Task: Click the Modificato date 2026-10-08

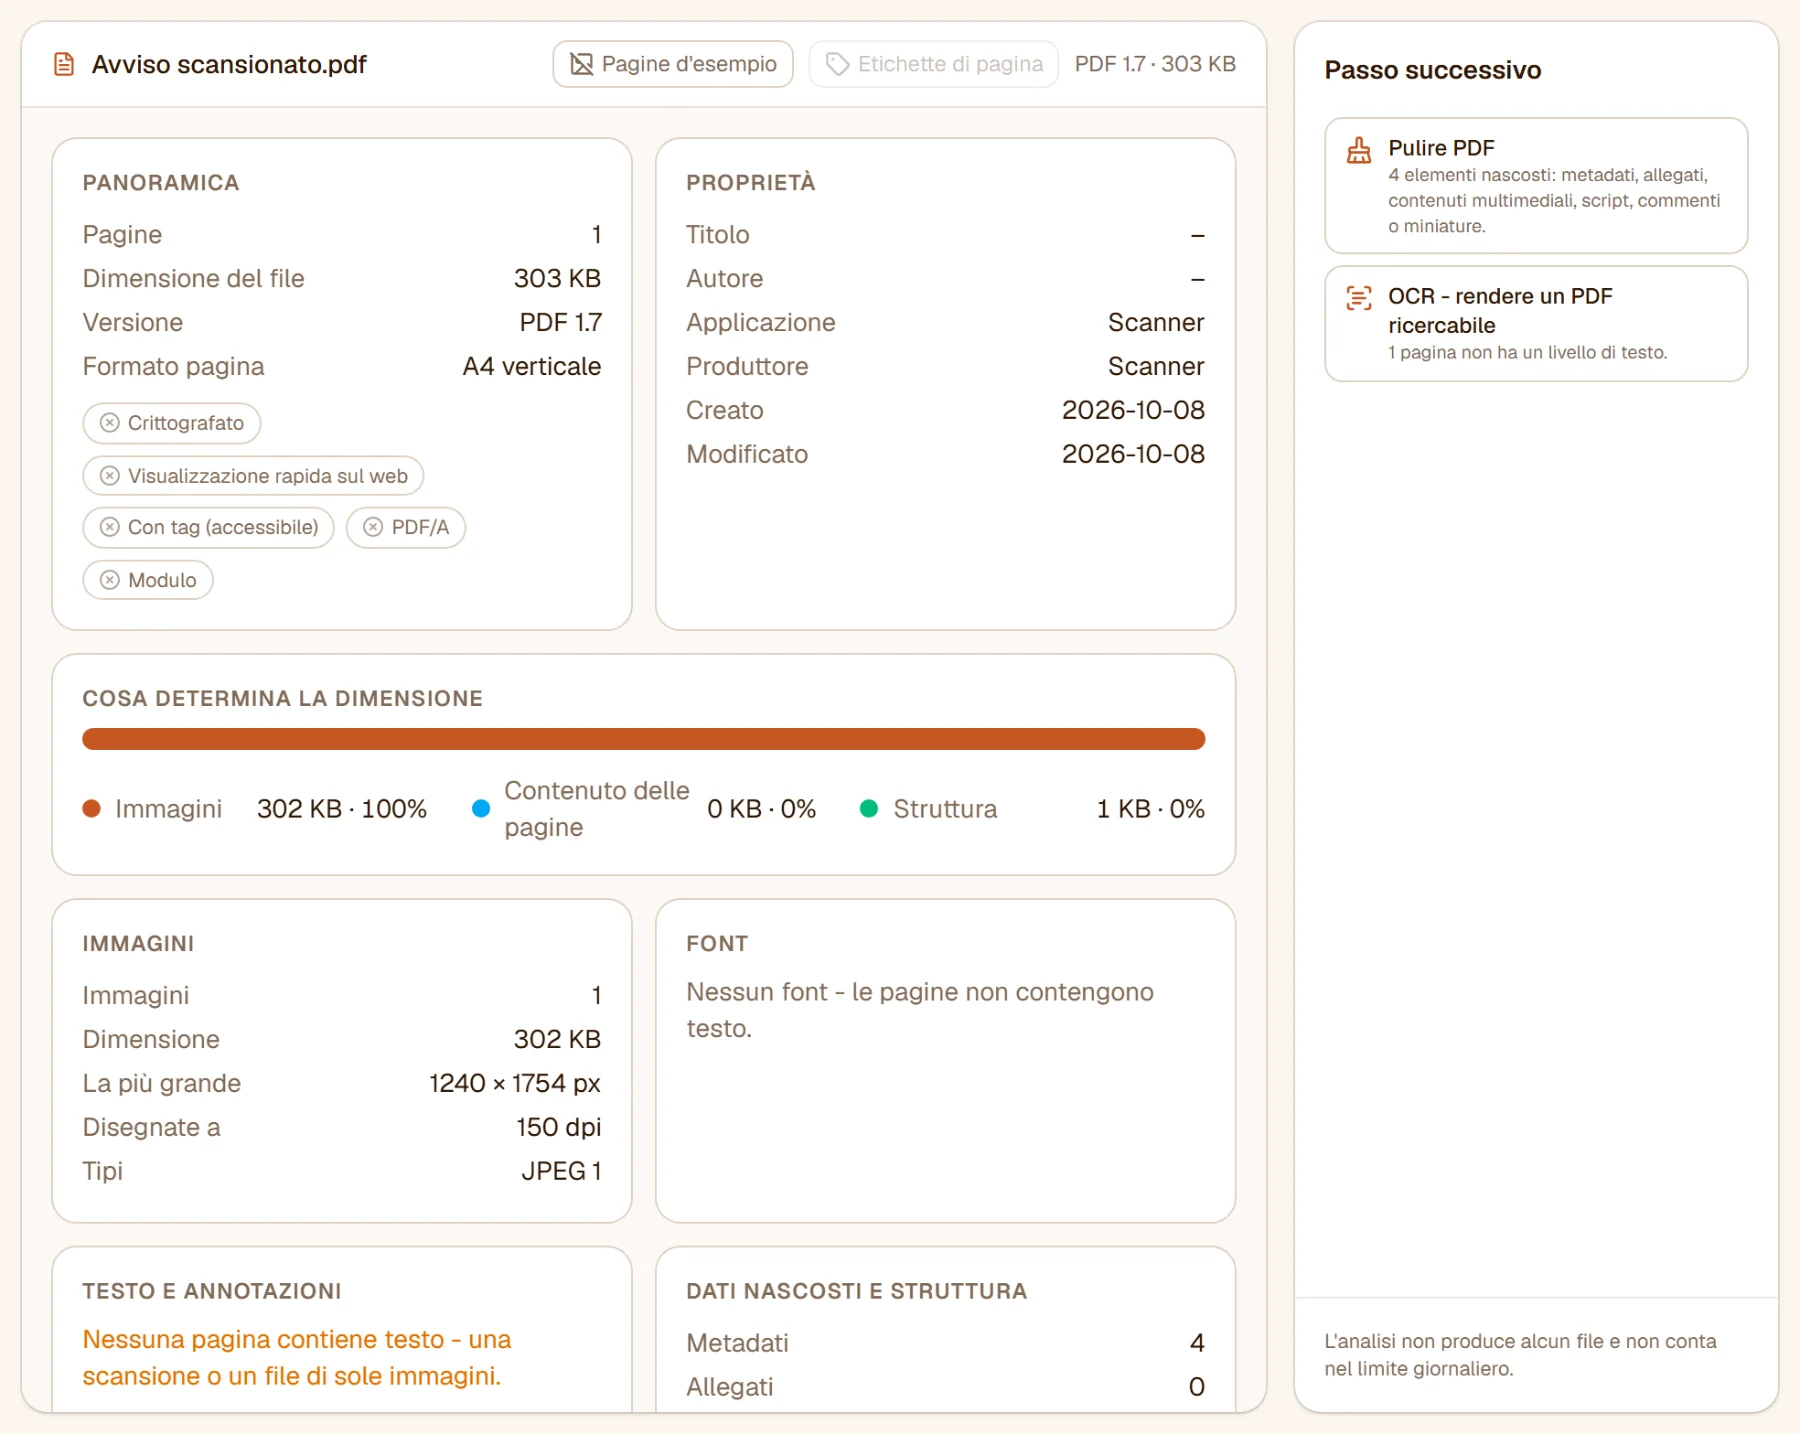Action: 1133,455
